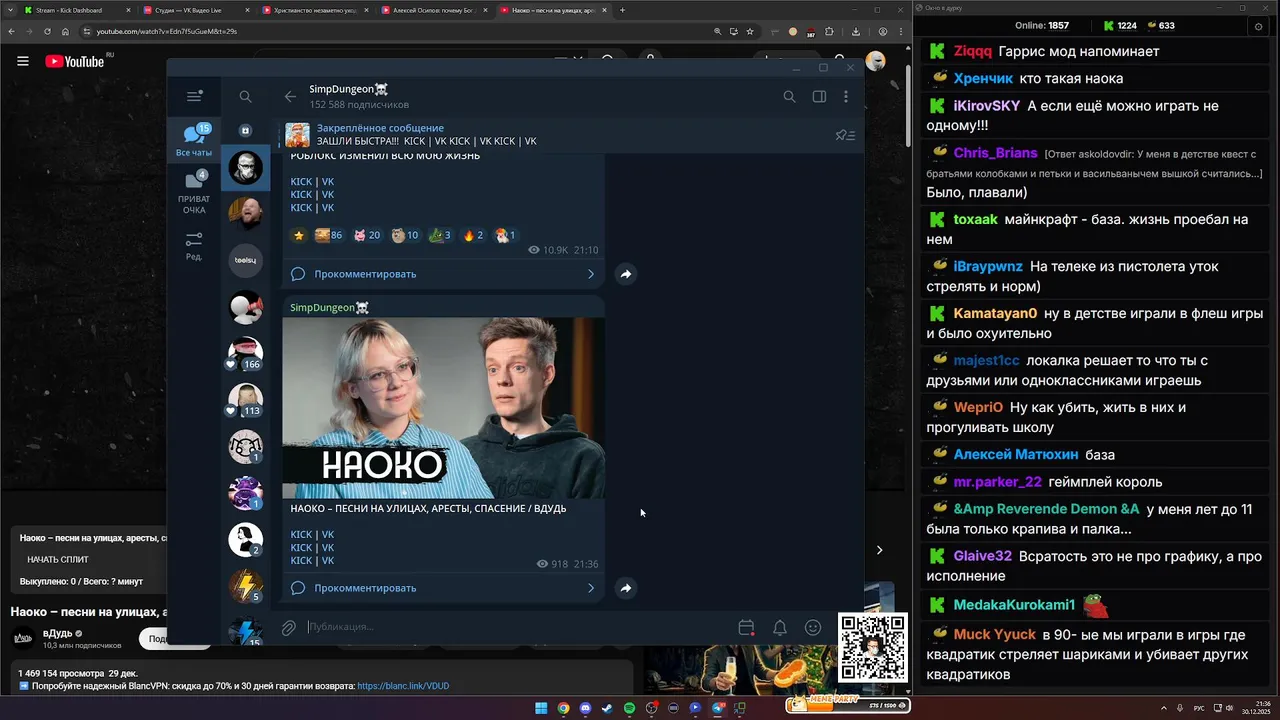Switch to Алексей Осипов browser tab

[433, 10]
